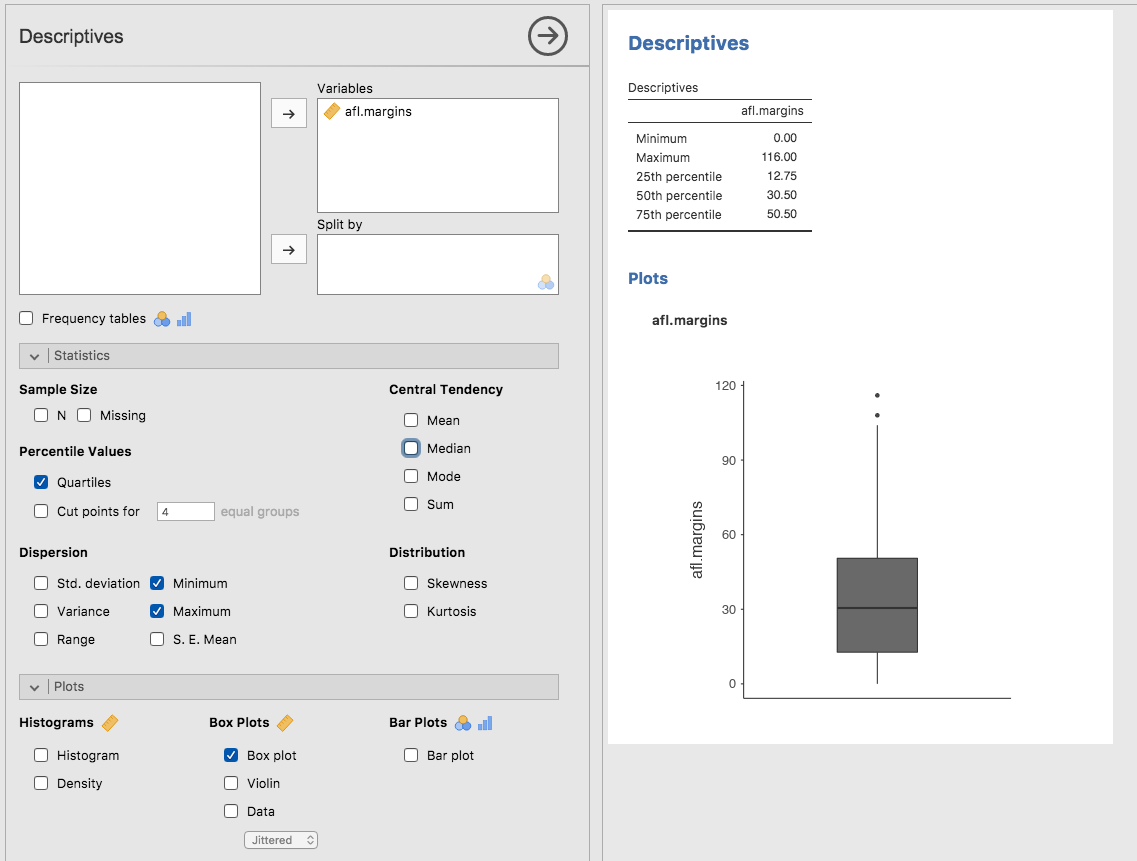Enable Std. deviation checkbox
Image resolution: width=1137 pixels, height=861 pixels.
coord(41,583)
